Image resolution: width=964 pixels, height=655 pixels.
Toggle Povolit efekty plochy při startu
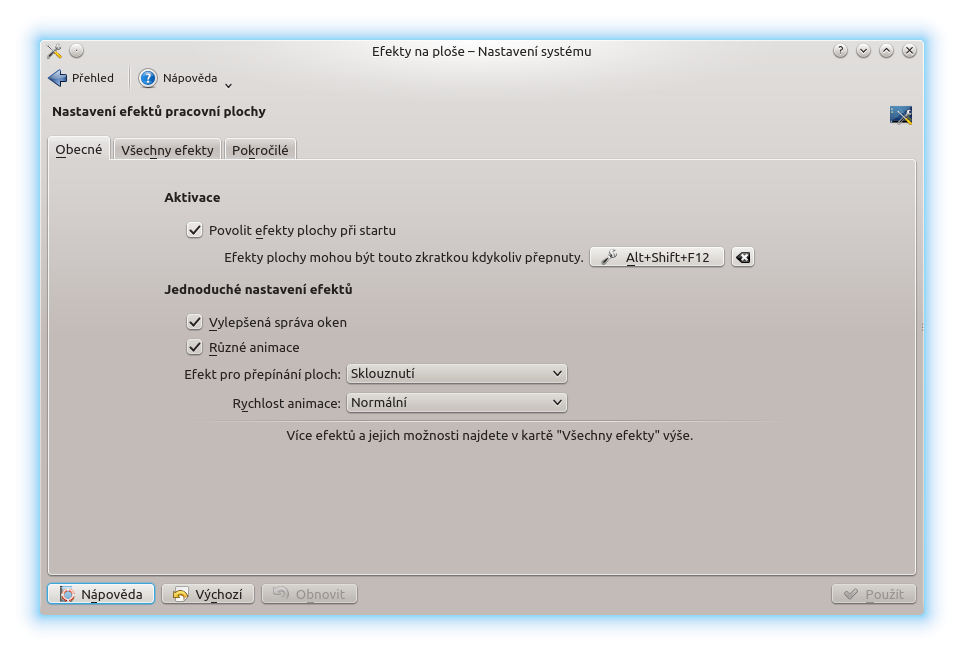click(291, 230)
